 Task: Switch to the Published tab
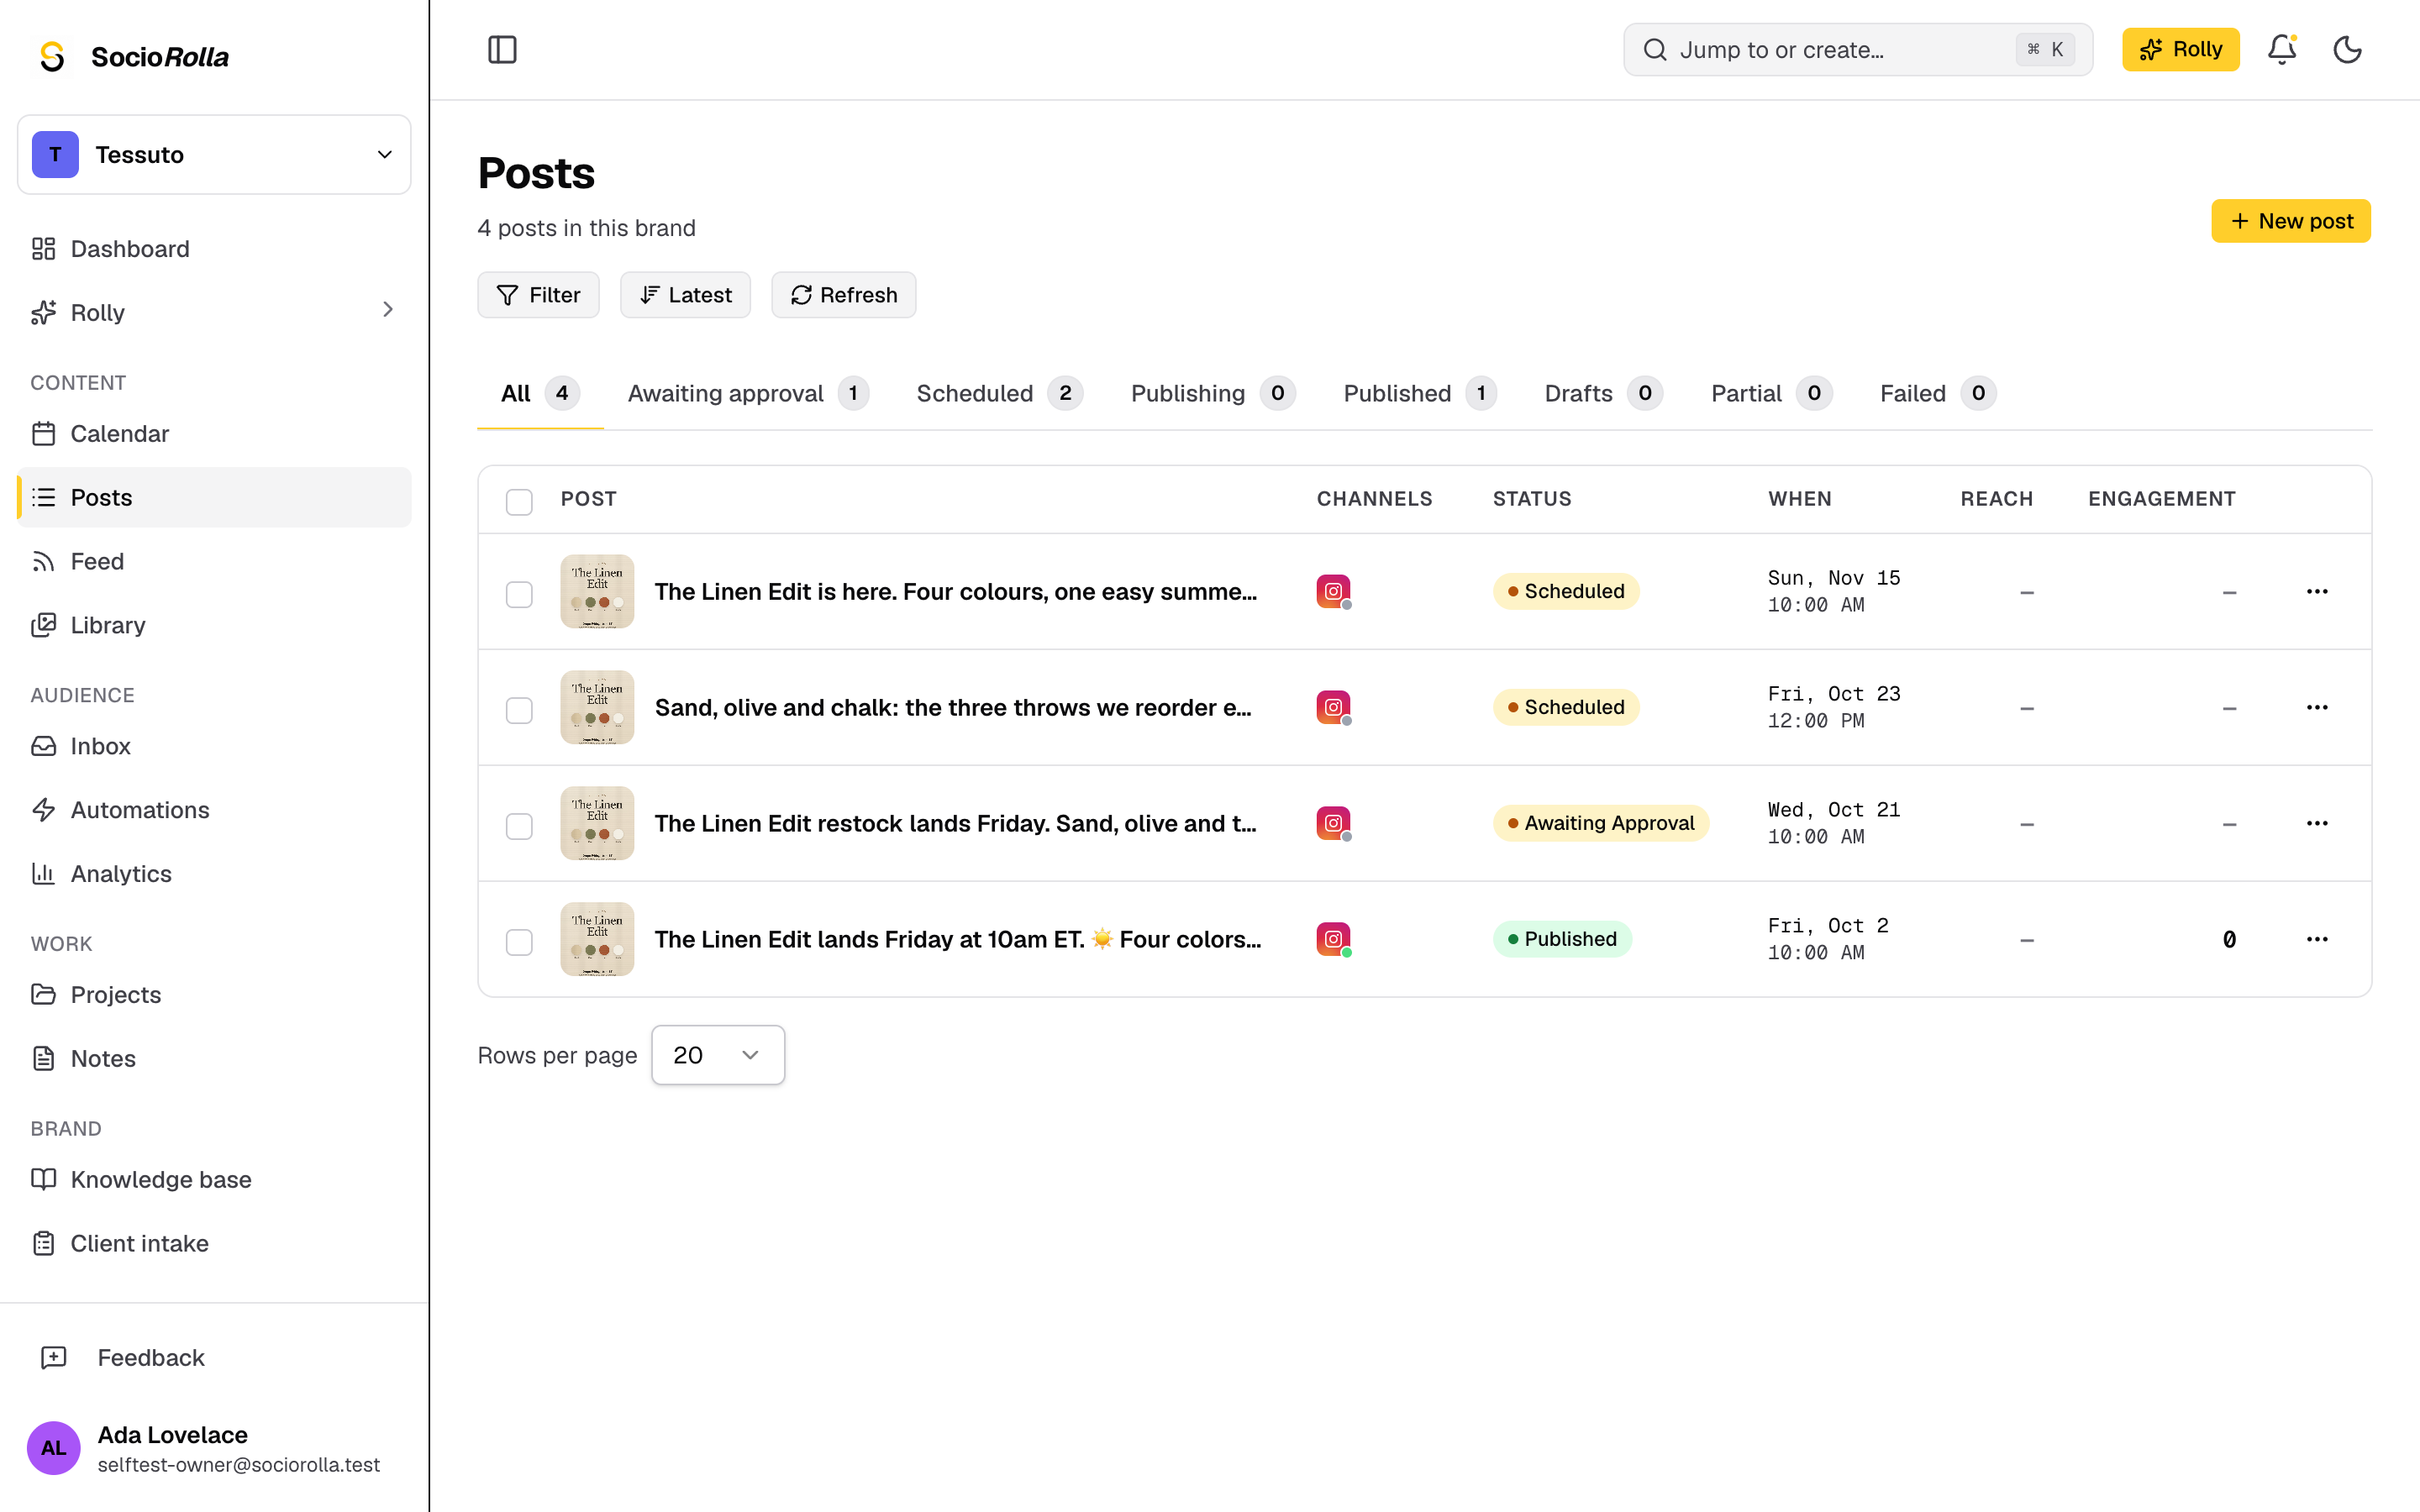point(1420,393)
